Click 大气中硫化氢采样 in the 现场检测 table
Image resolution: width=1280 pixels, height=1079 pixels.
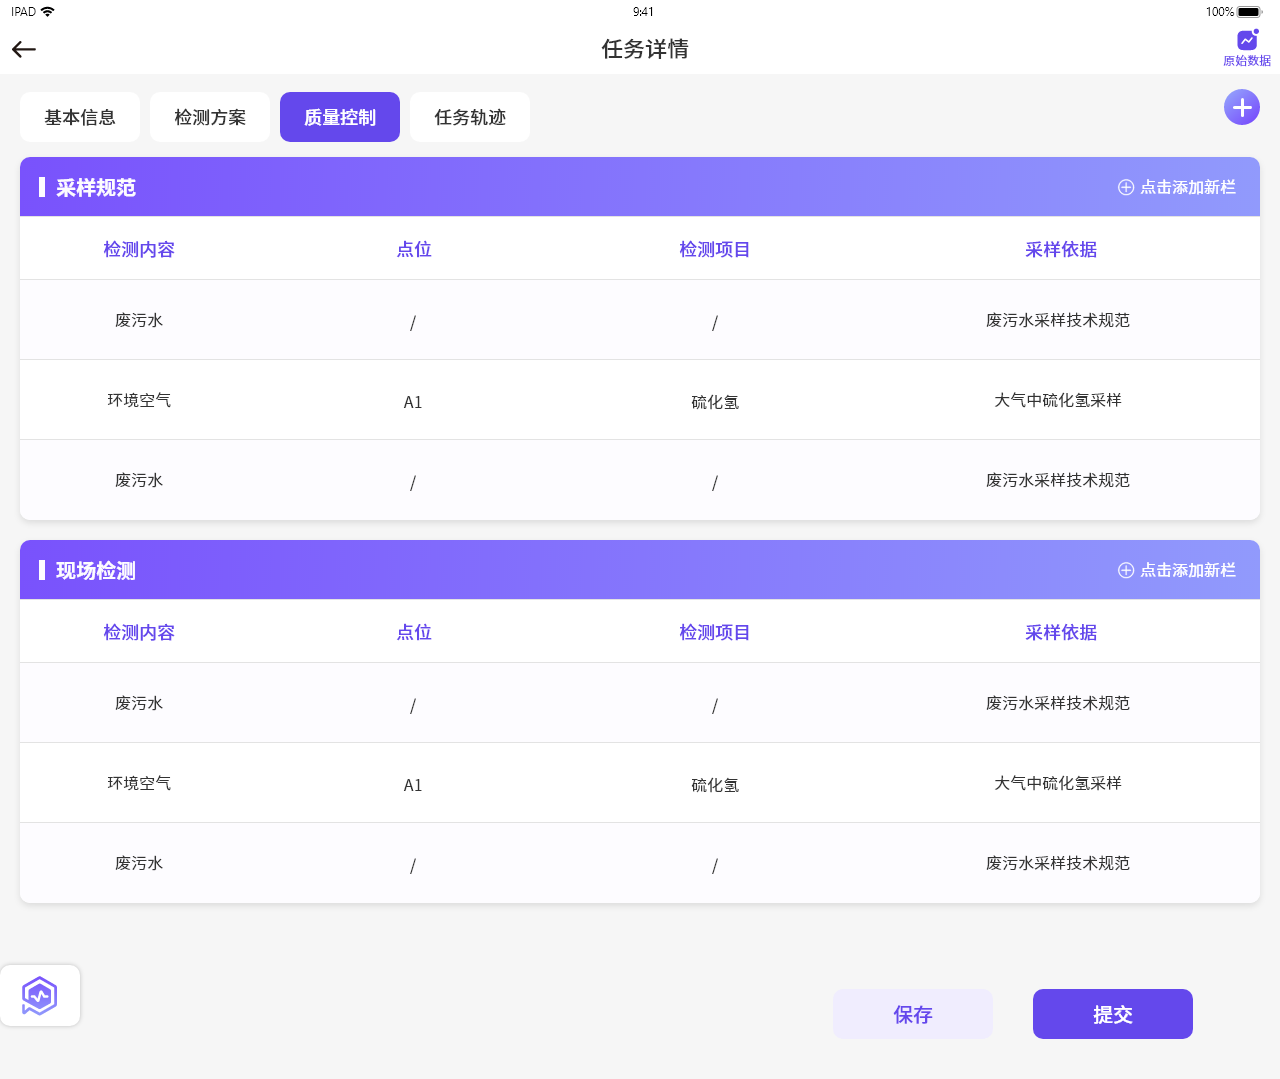pyautogui.click(x=1058, y=783)
